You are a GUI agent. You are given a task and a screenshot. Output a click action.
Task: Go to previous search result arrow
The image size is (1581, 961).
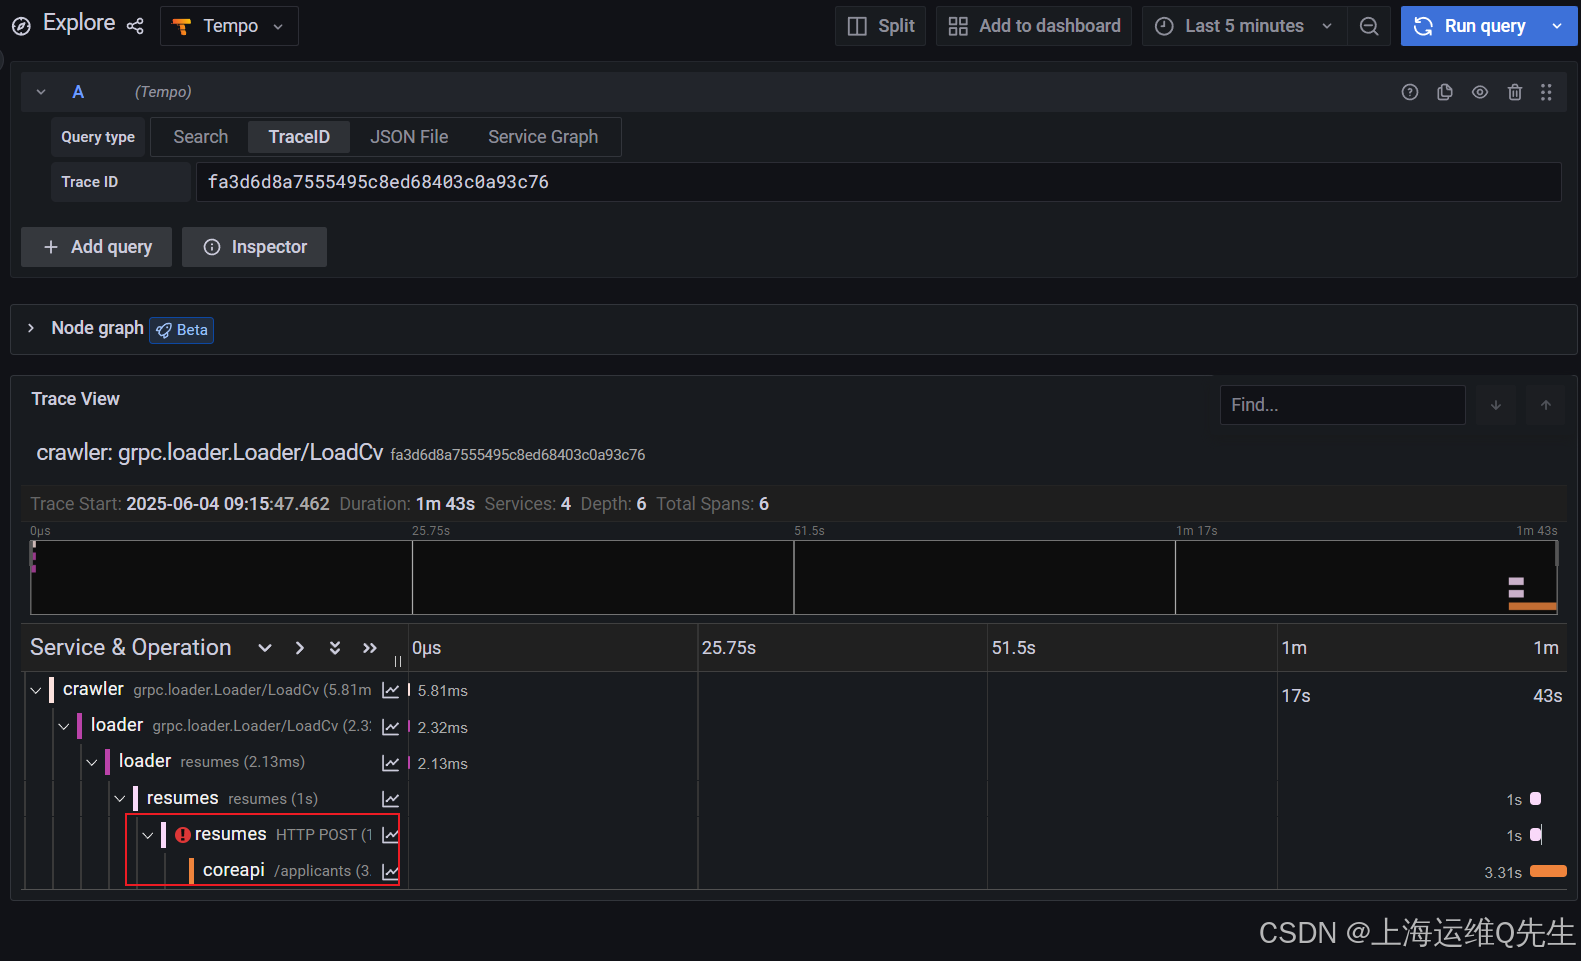pyautogui.click(x=1546, y=405)
